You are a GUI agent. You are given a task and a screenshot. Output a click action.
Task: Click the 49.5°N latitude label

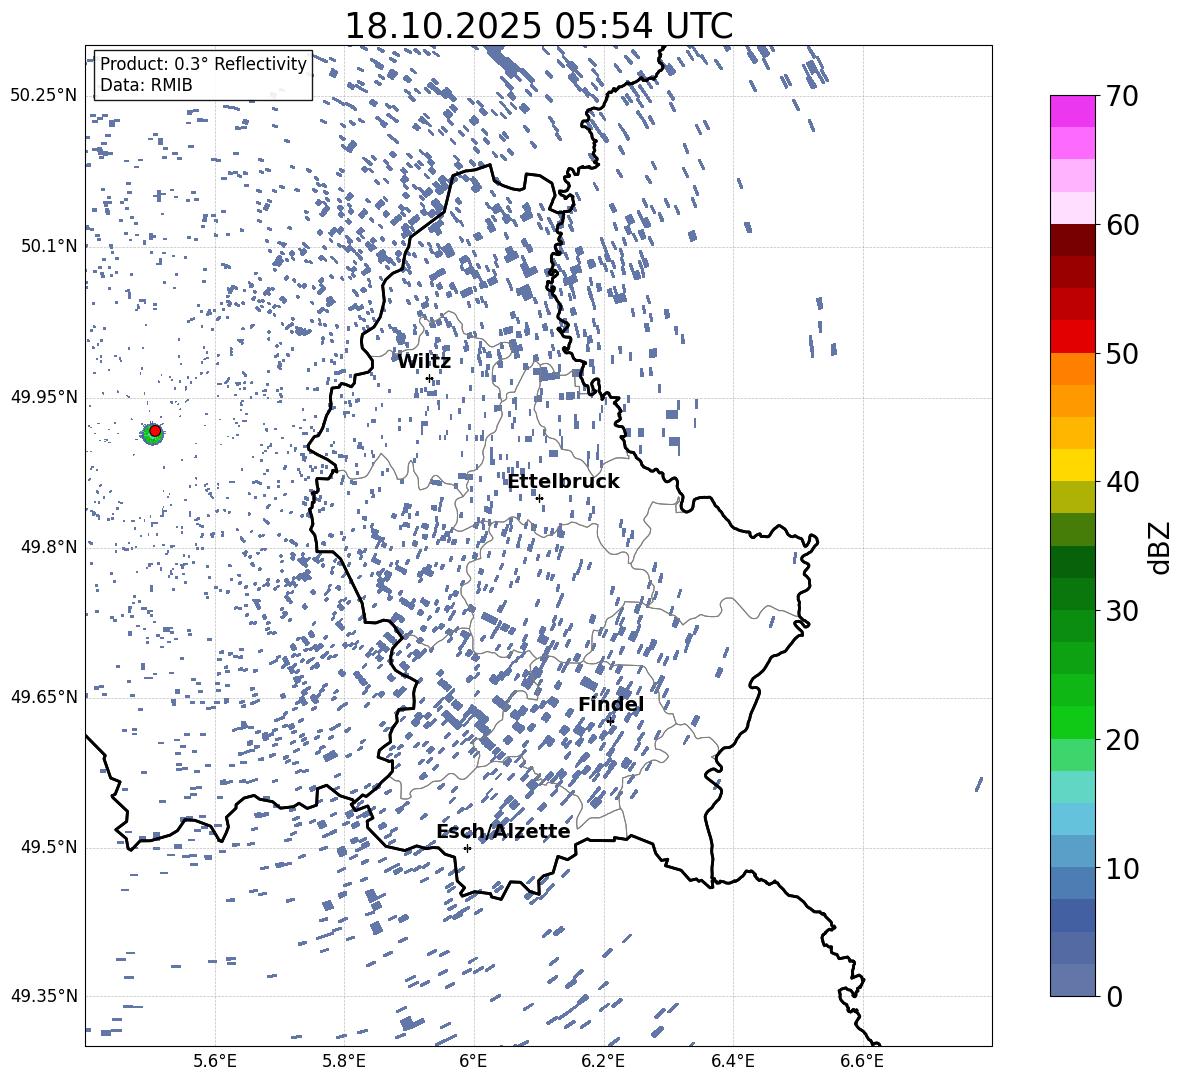click(49, 847)
